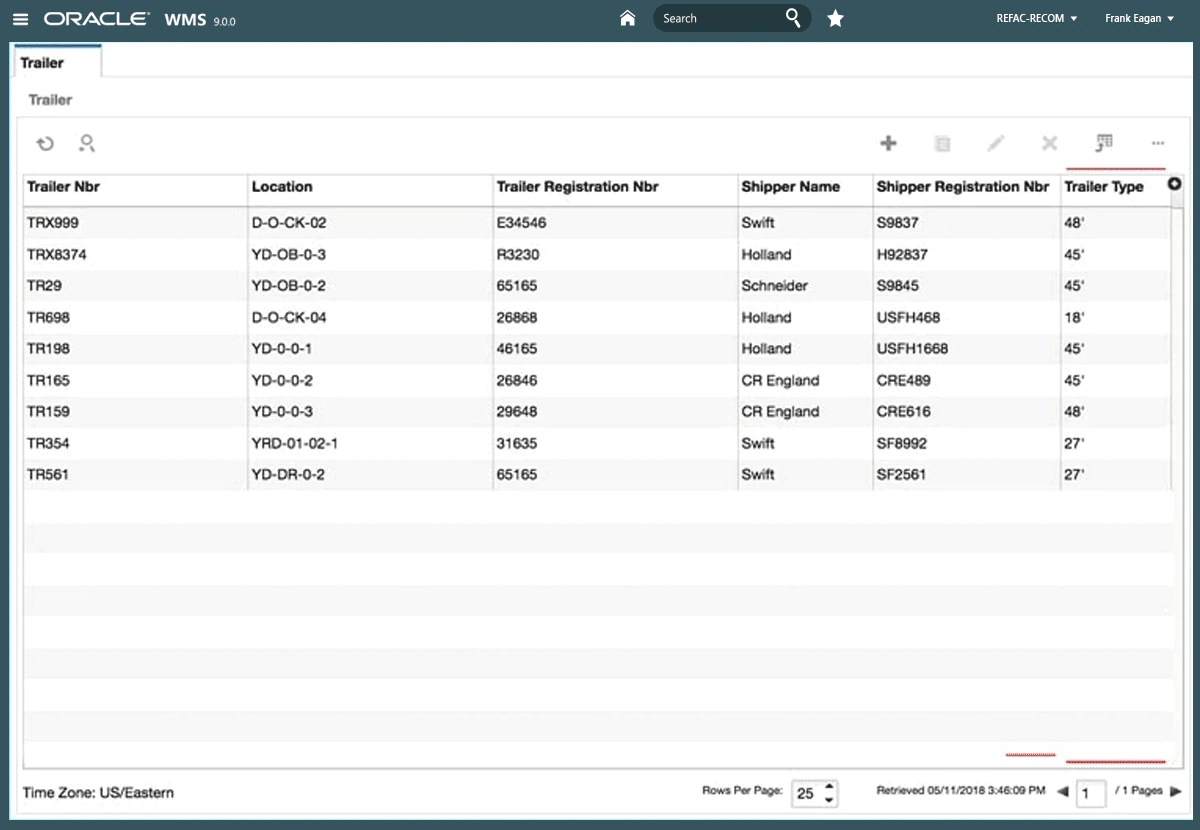Screen dimensions: 1200x830
Task: Click the pencil edit icon
Action: tap(995, 144)
